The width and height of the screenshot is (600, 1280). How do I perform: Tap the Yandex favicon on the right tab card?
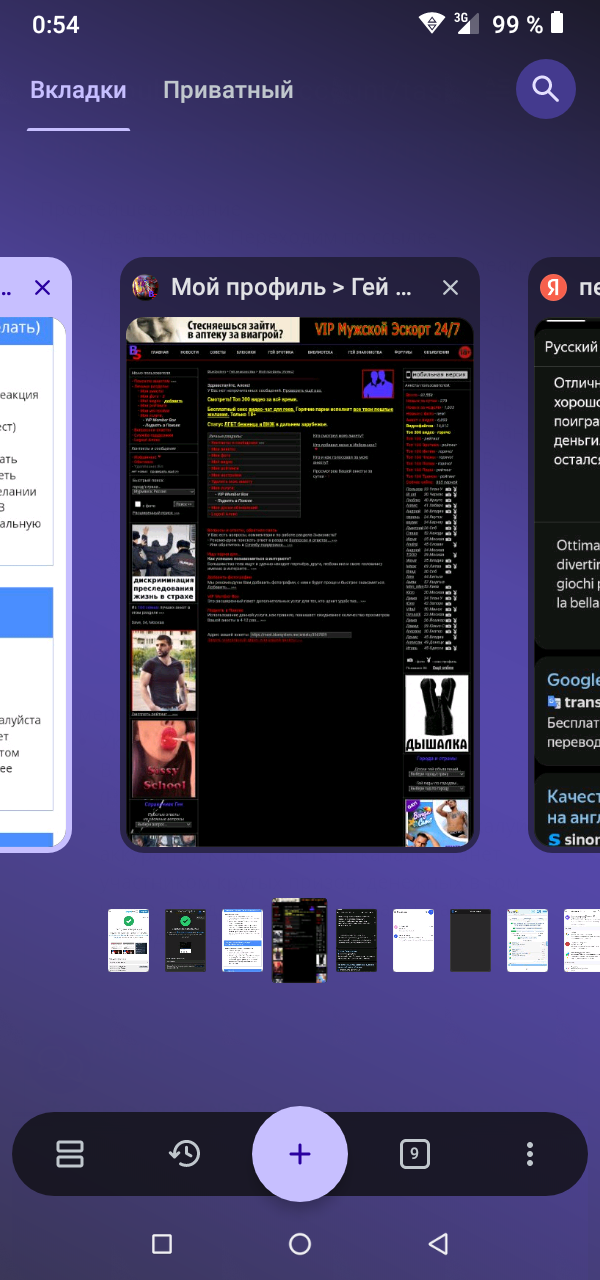tap(553, 288)
